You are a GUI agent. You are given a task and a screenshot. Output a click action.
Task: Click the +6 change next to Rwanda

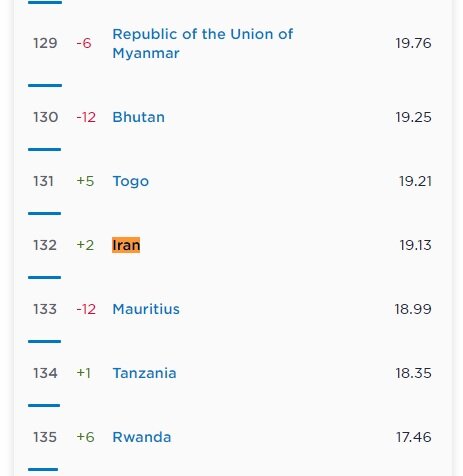[x=85, y=437]
